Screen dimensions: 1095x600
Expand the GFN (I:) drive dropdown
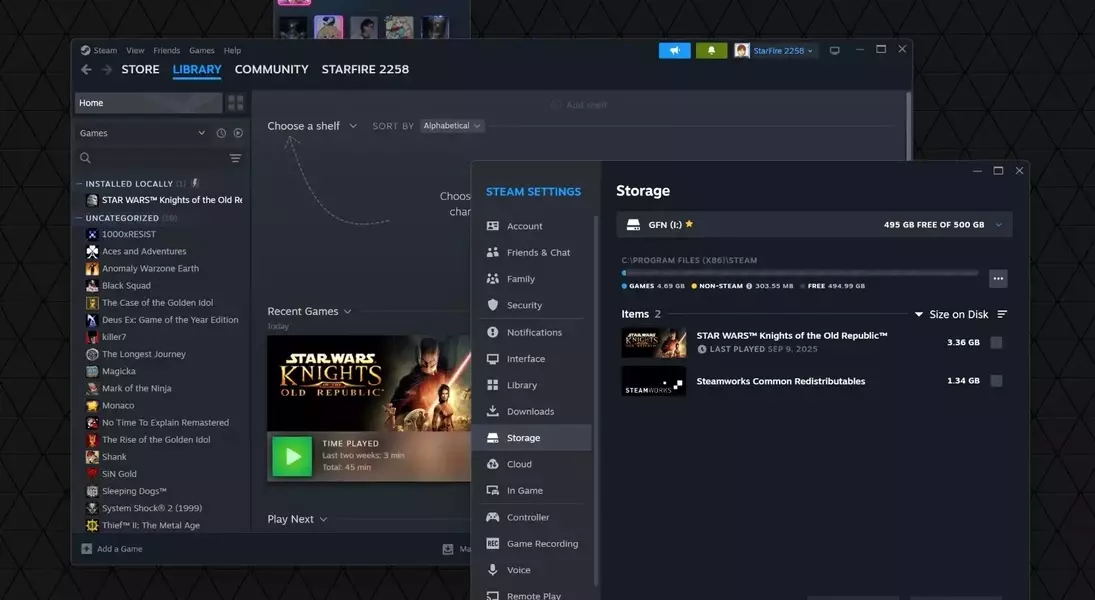(997, 225)
